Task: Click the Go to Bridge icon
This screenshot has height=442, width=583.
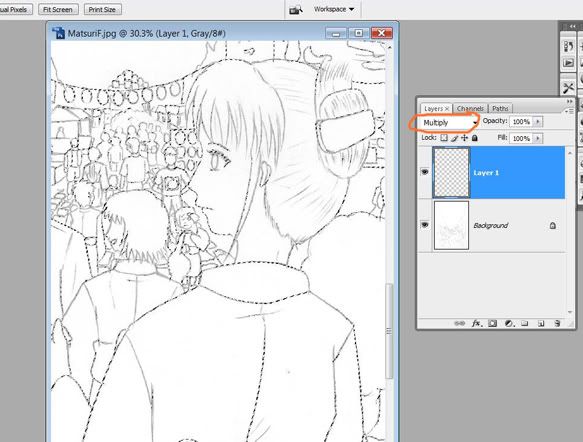Action: (296, 10)
